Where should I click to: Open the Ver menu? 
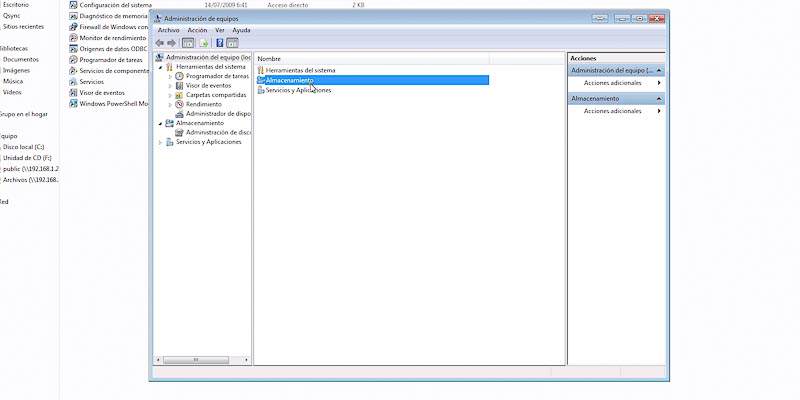click(x=220, y=31)
